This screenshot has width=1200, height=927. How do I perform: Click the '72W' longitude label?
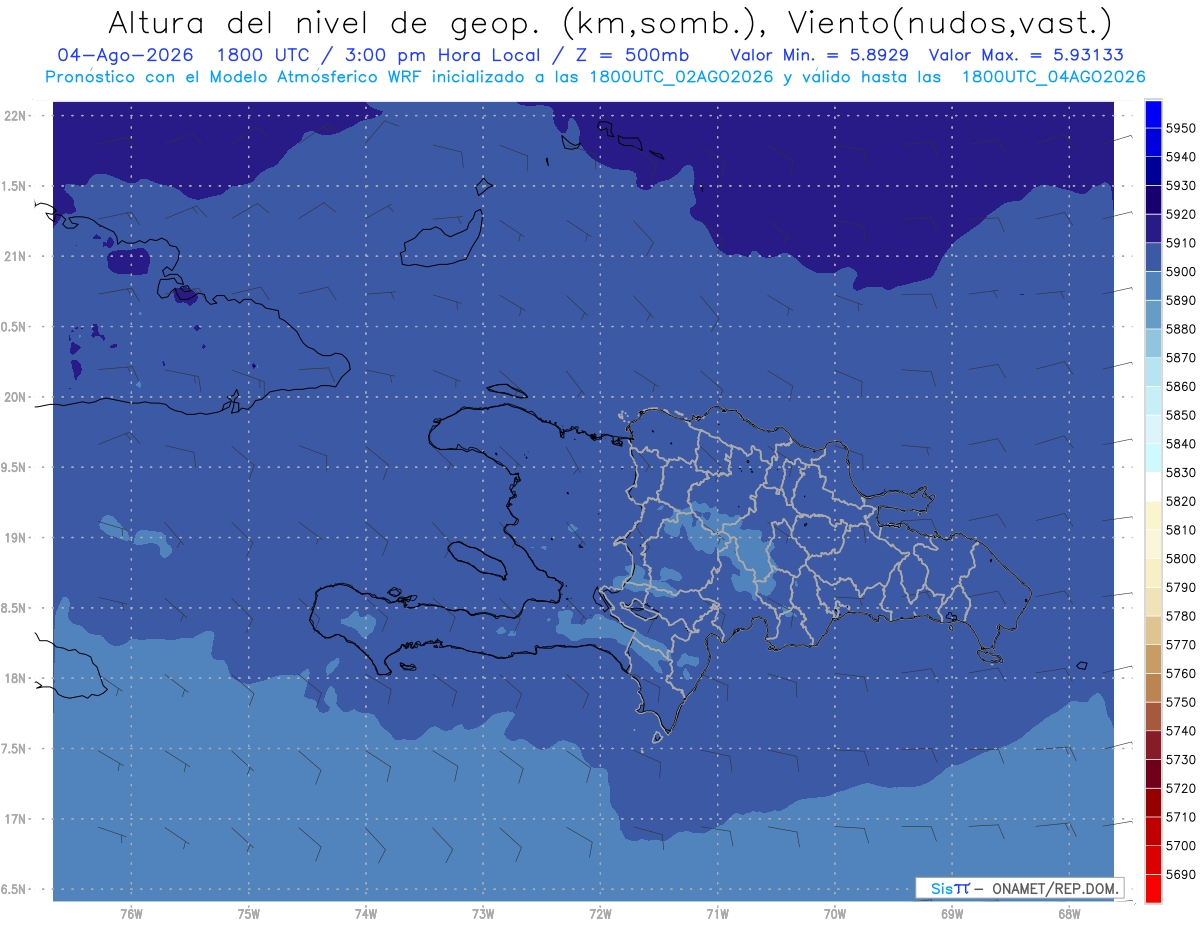[601, 913]
